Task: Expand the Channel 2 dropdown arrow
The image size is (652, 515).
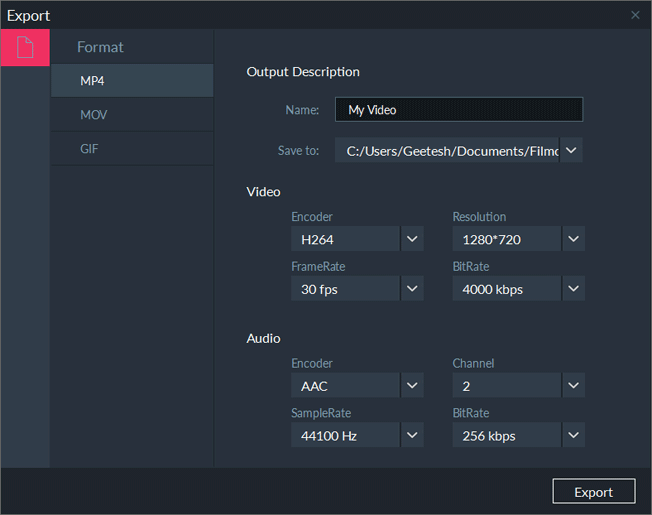Action: [x=573, y=385]
